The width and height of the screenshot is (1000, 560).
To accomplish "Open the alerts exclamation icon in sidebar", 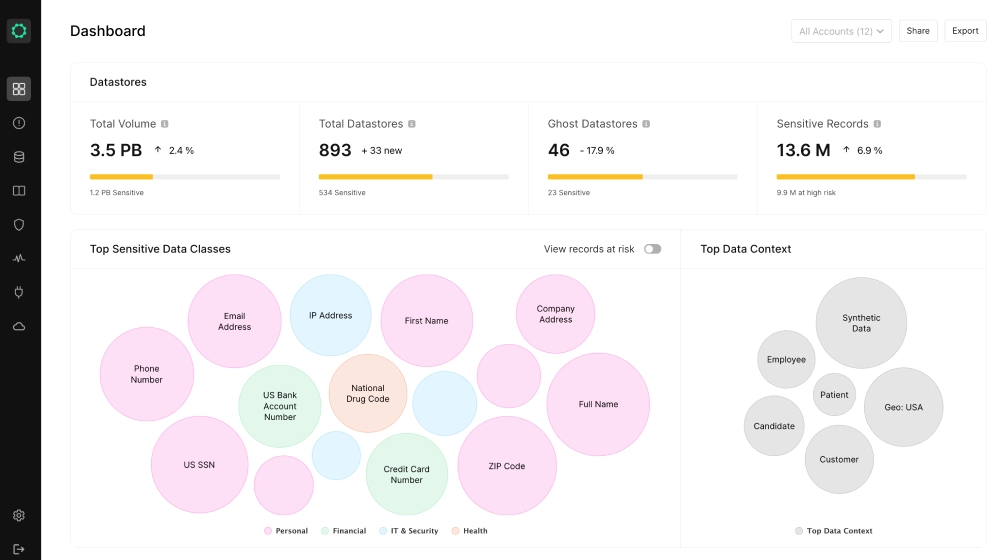I will (19, 123).
